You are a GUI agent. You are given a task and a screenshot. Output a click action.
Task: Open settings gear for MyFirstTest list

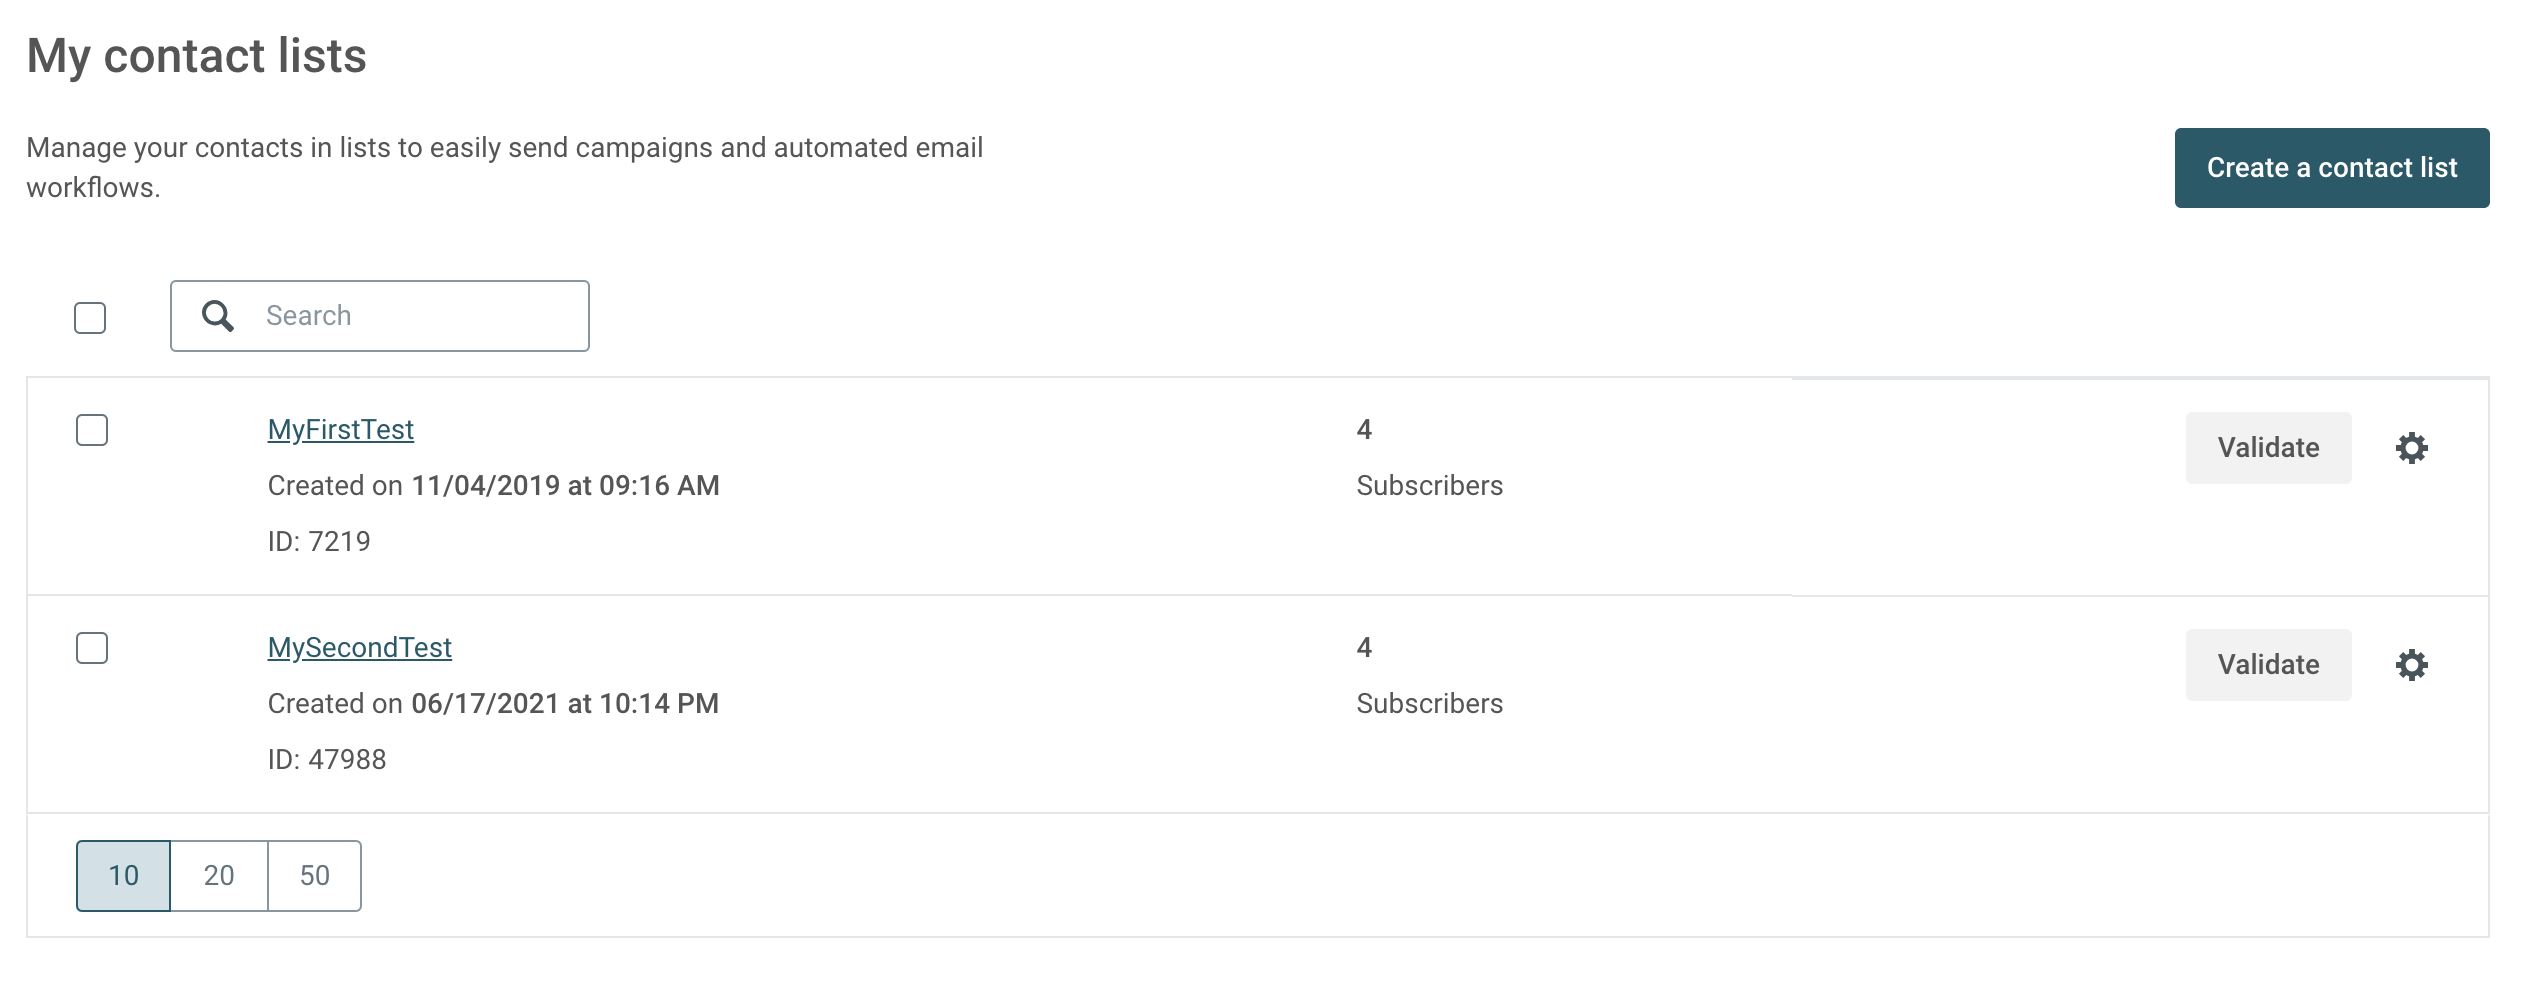tap(2411, 448)
